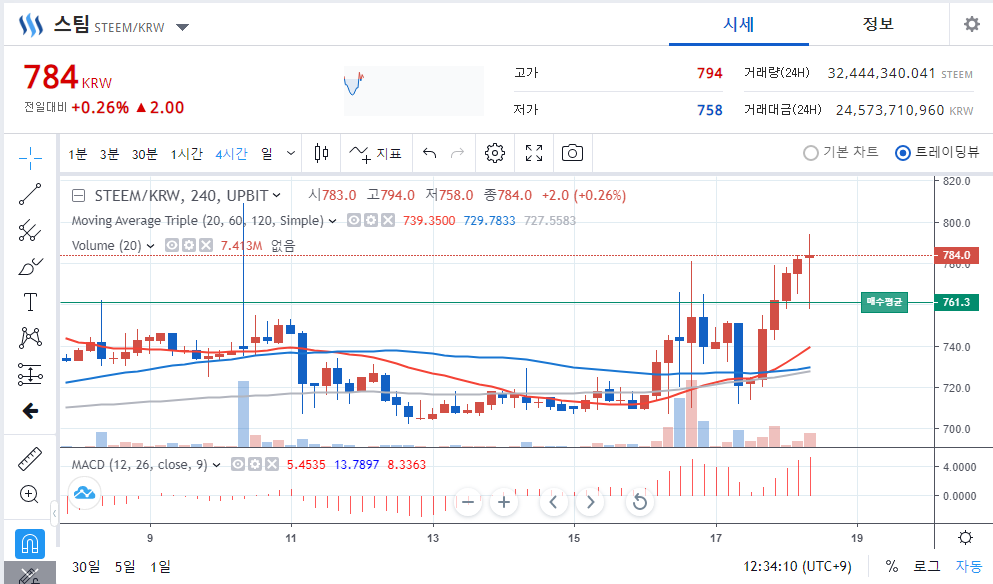Select the 30분 interval

[x=144, y=154]
